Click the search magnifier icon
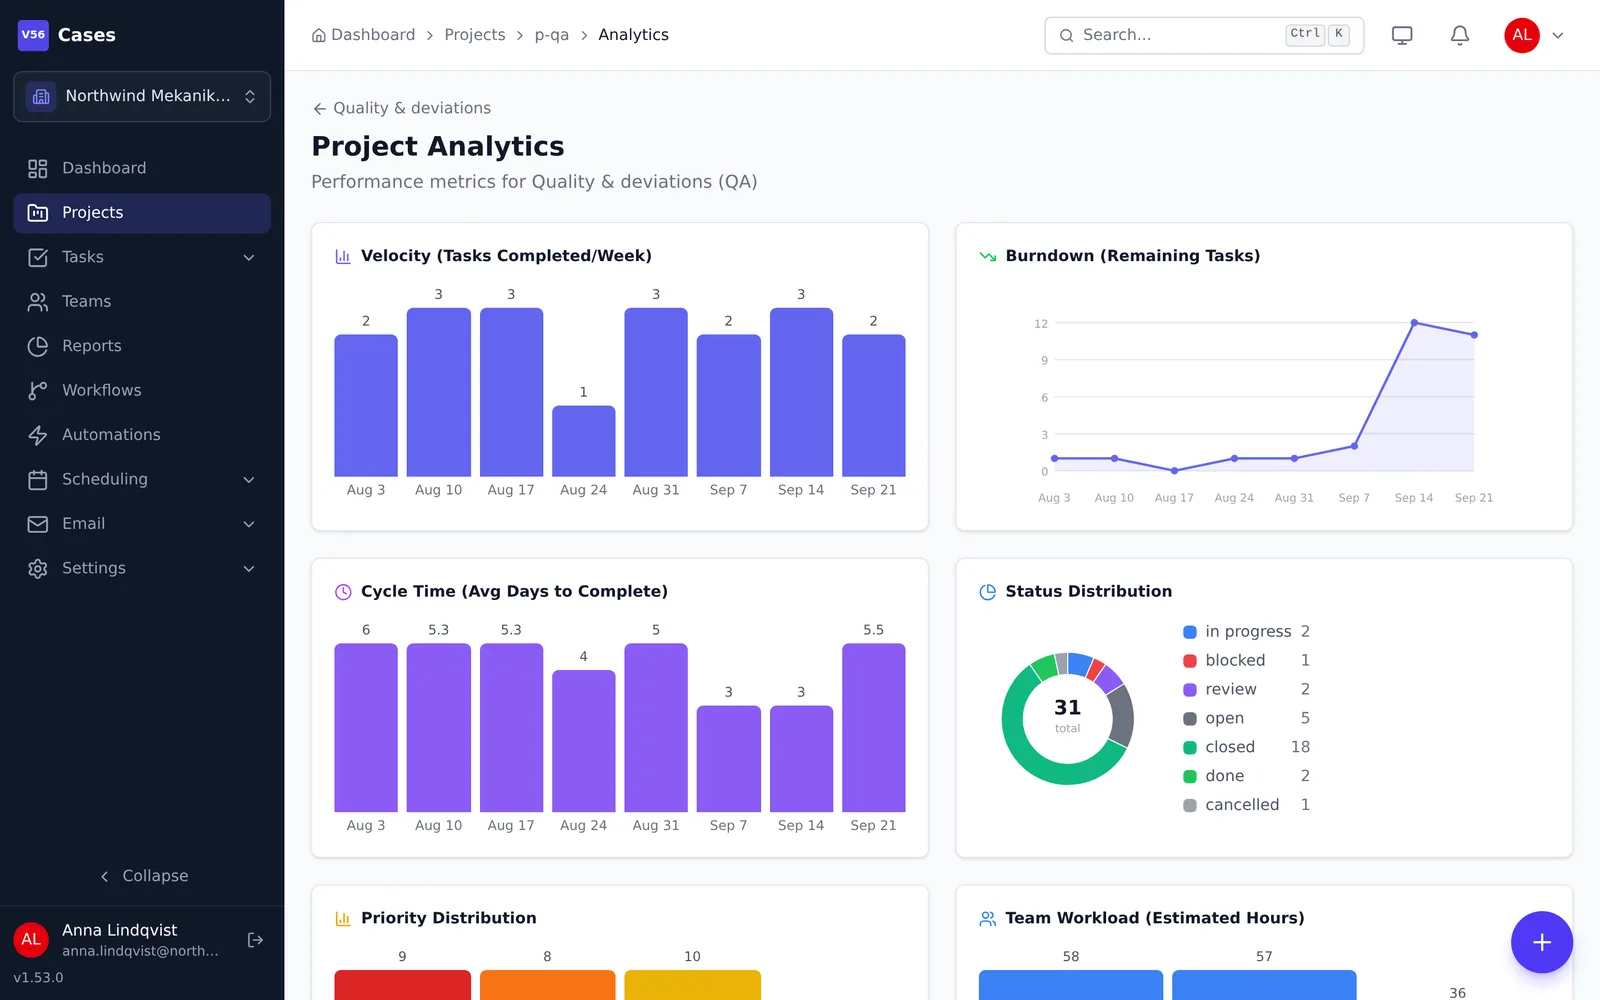 click(x=1067, y=35)
